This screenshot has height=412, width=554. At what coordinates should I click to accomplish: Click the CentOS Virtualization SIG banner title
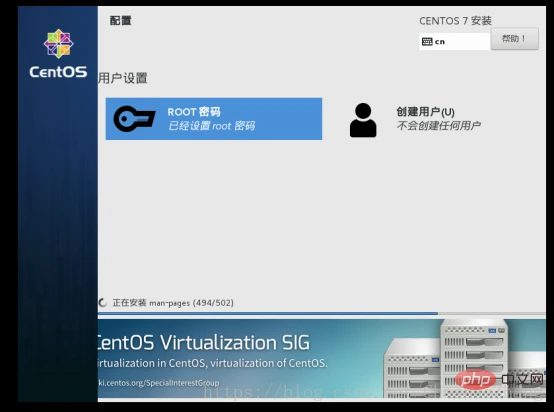(x=204, y=342)
